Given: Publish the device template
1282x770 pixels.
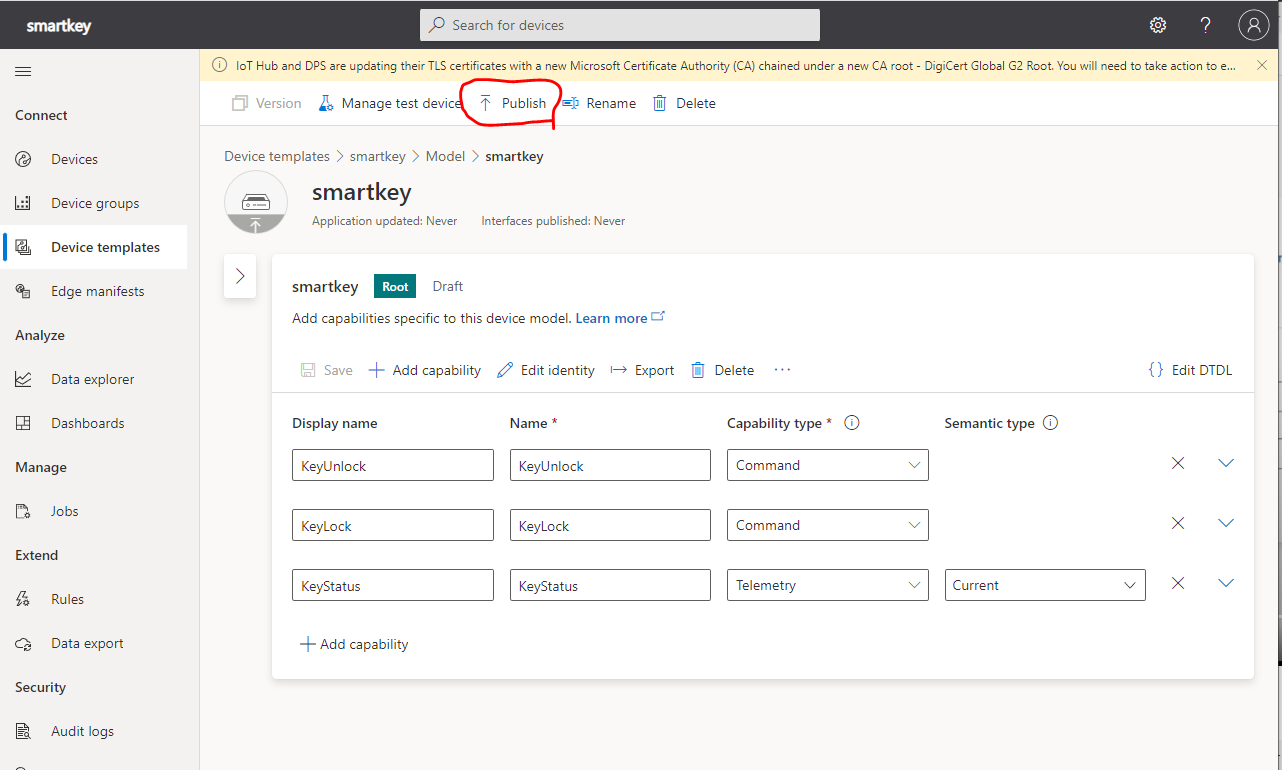Looking at the screenshot, I should click(x=512, y=103).
